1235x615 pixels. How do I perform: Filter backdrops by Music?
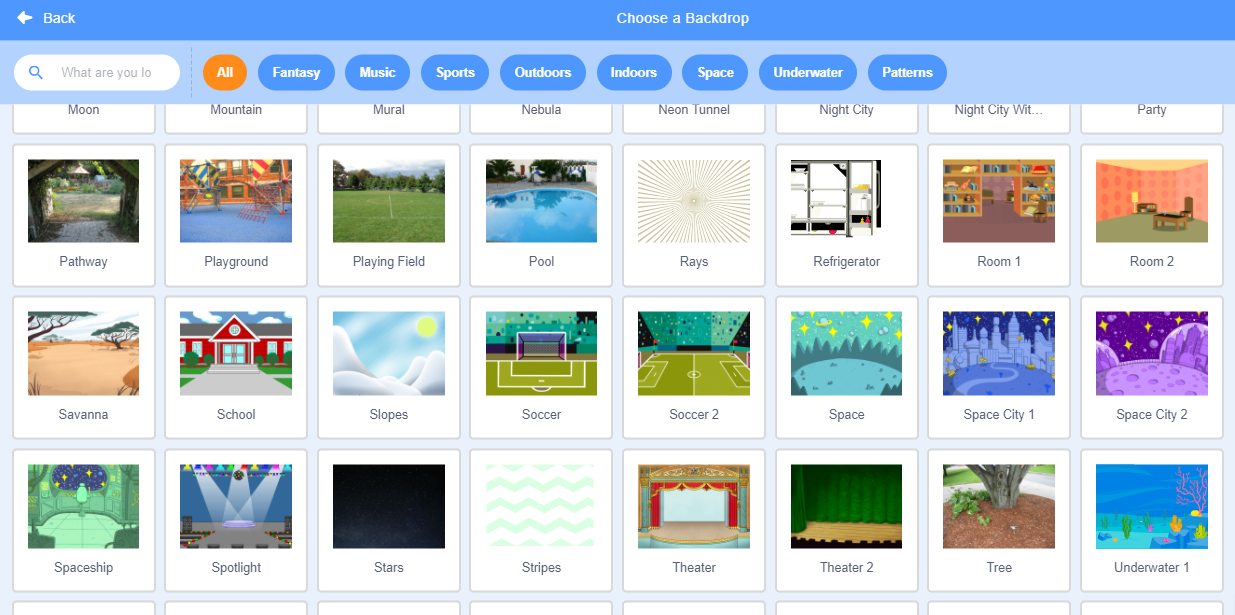378,72
